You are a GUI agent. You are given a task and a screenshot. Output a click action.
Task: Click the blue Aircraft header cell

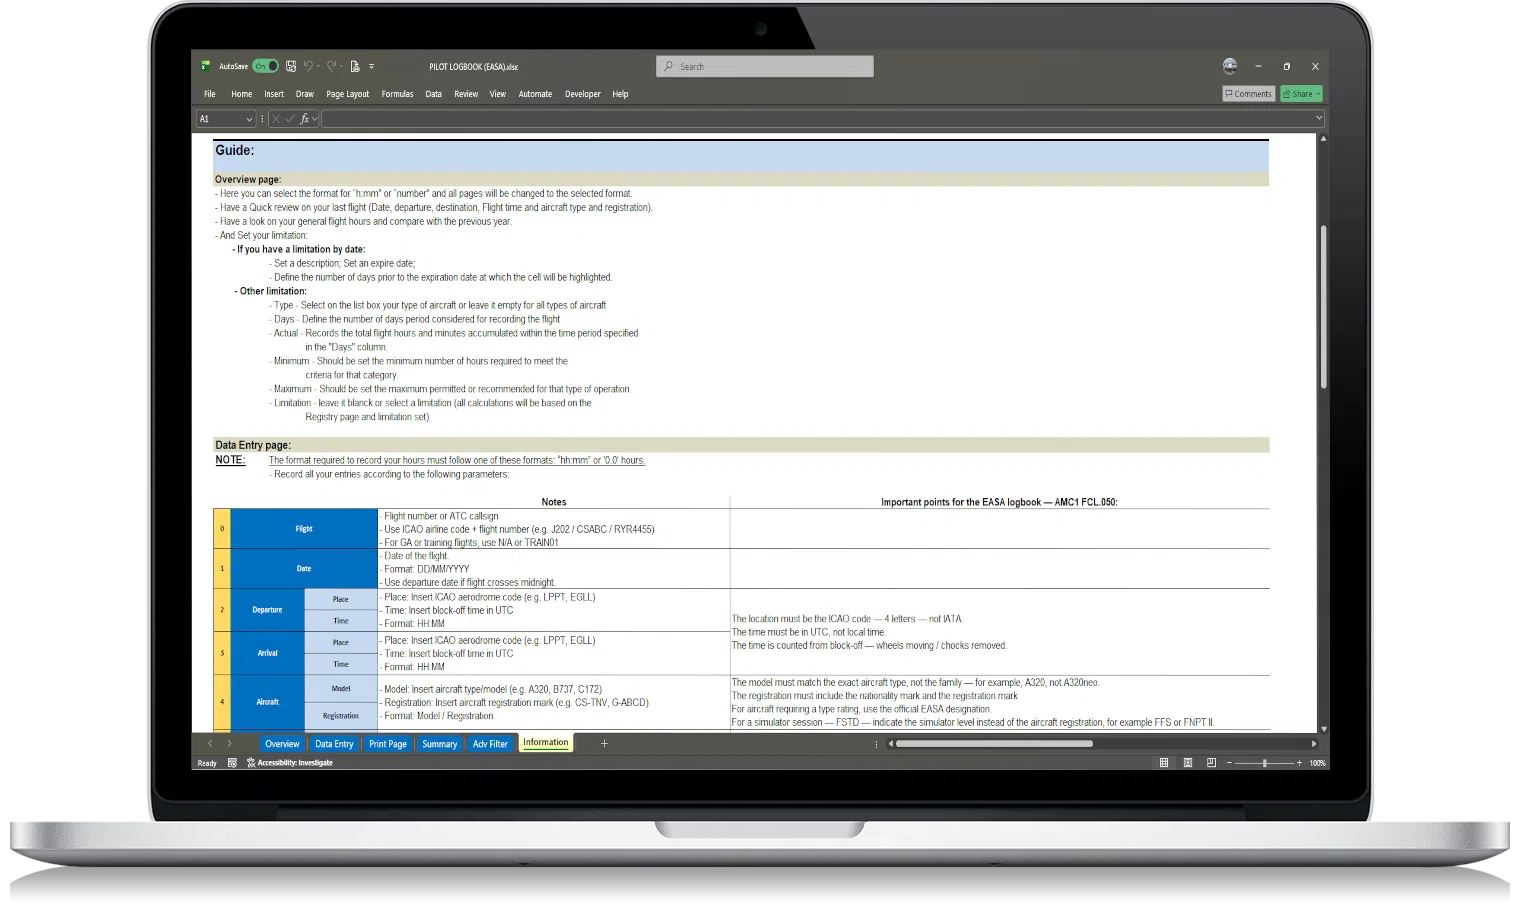tap(267, 702)
